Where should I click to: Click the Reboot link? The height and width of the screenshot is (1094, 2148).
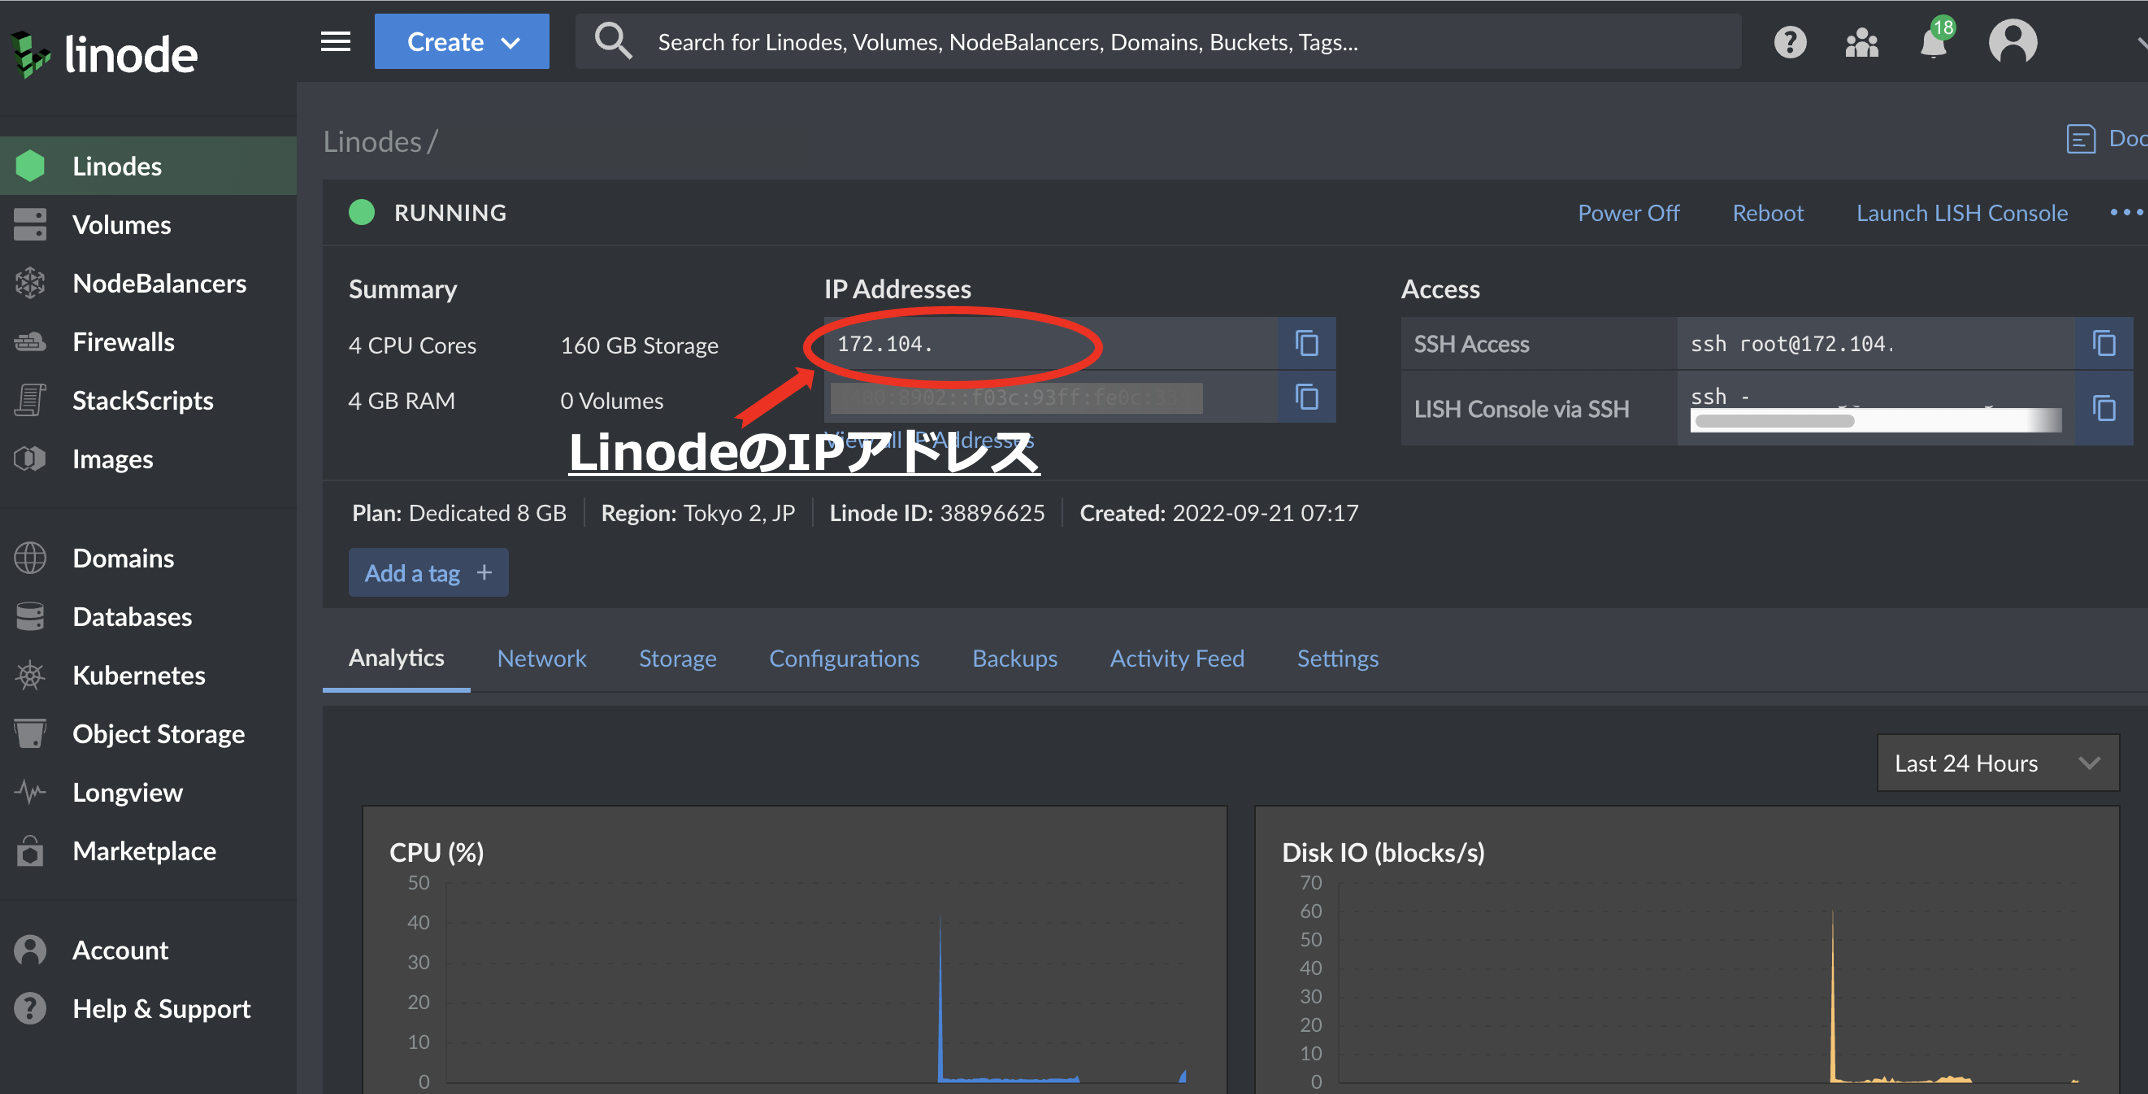pos(1767,213)
